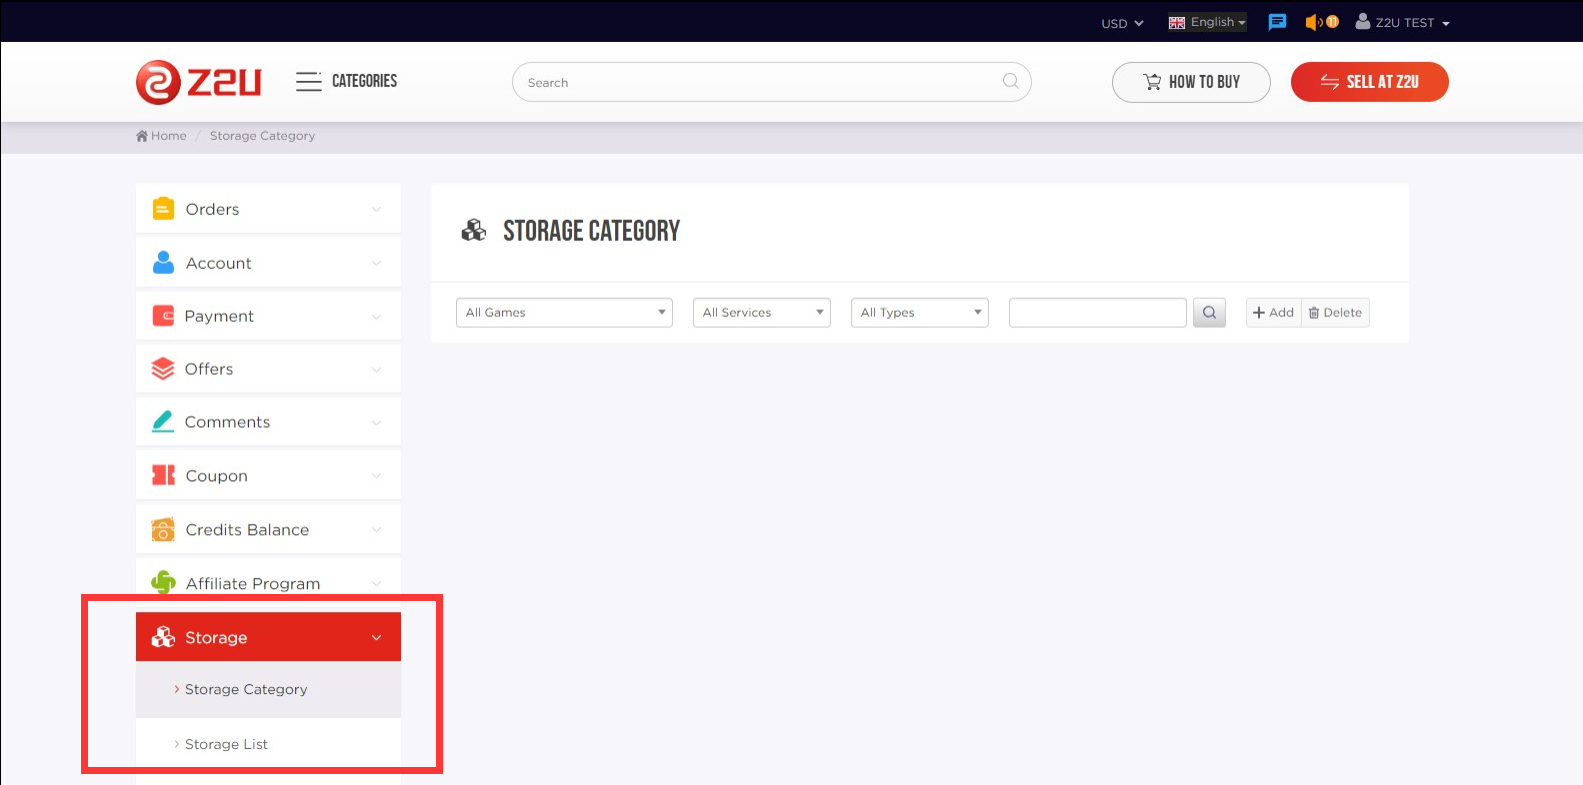Expand the Orders sidebar section
Image resolution: width=1583 pixels, height=785 pixels.
(268, 209)
